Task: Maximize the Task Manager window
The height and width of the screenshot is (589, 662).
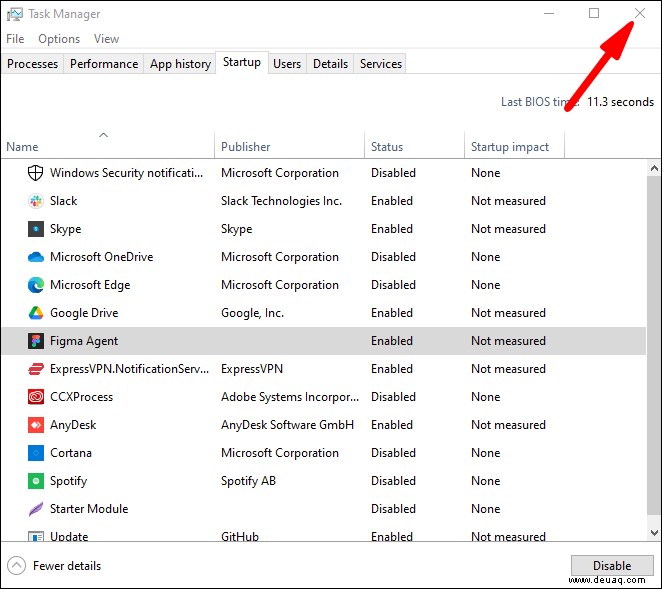Action: point(594,14)
